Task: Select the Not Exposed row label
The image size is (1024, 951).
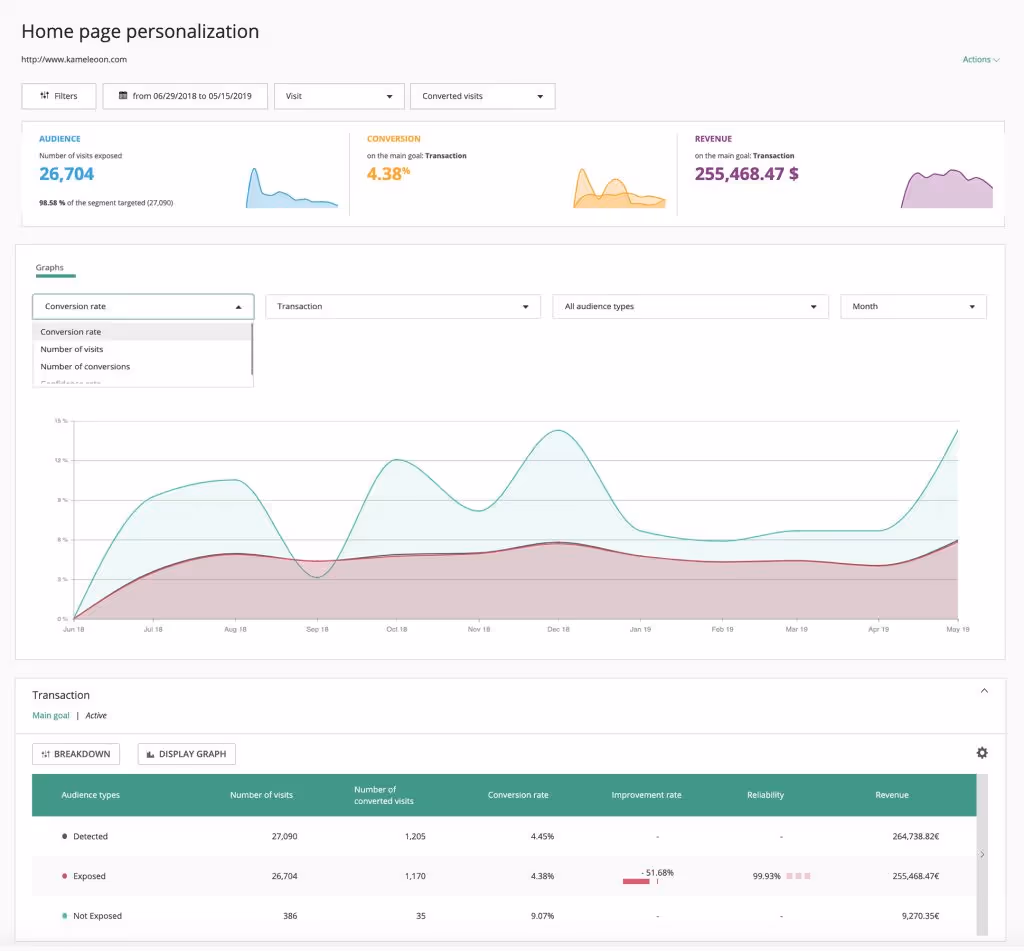Action: pyautogui.click(x=97, y=916)
